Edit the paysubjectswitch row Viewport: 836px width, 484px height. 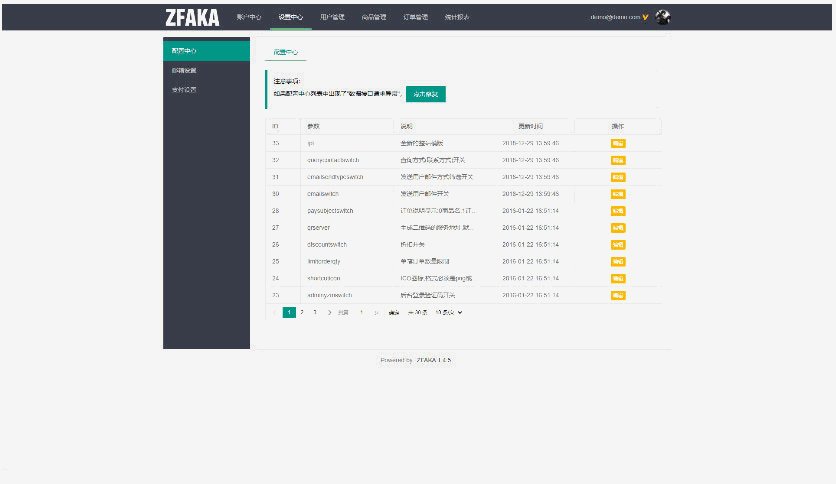[618, 211]
